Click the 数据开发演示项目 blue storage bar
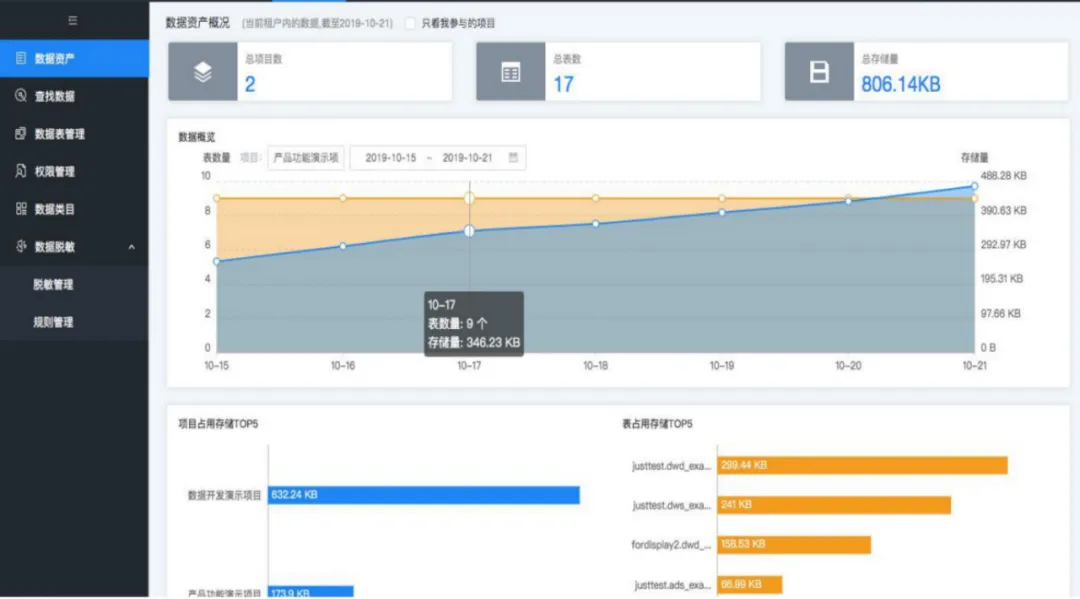 pos(424,495)
